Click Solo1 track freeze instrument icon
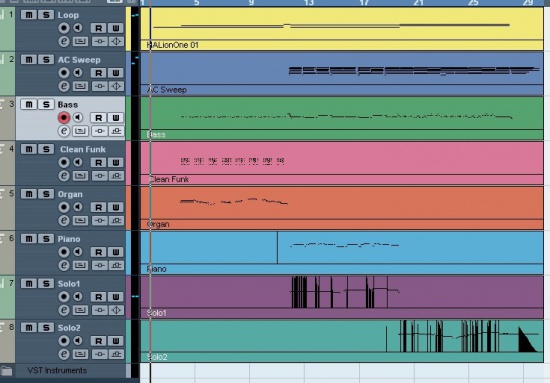 [x=116, y=310]
